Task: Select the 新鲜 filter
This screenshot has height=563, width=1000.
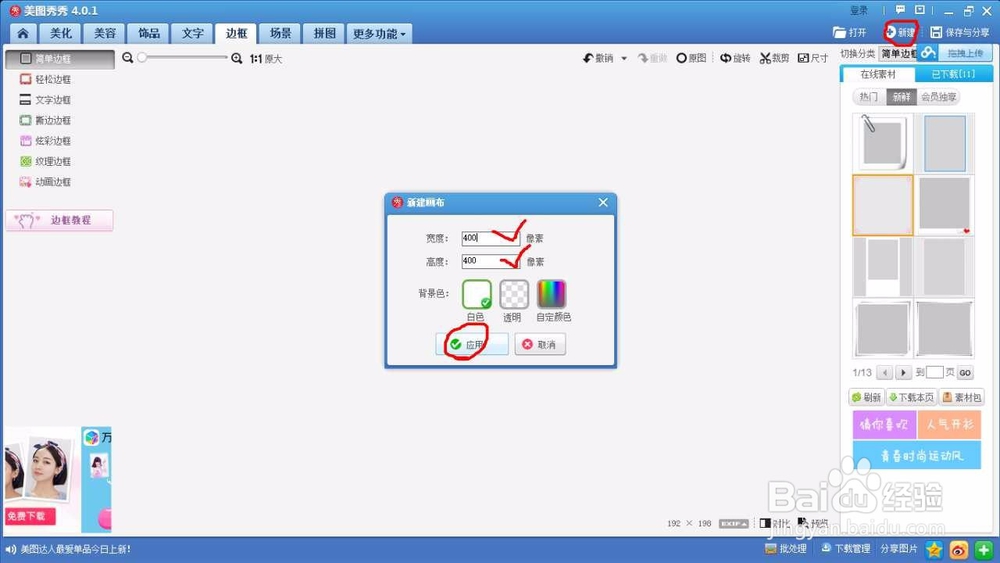Action: click(x=901, y=97)
